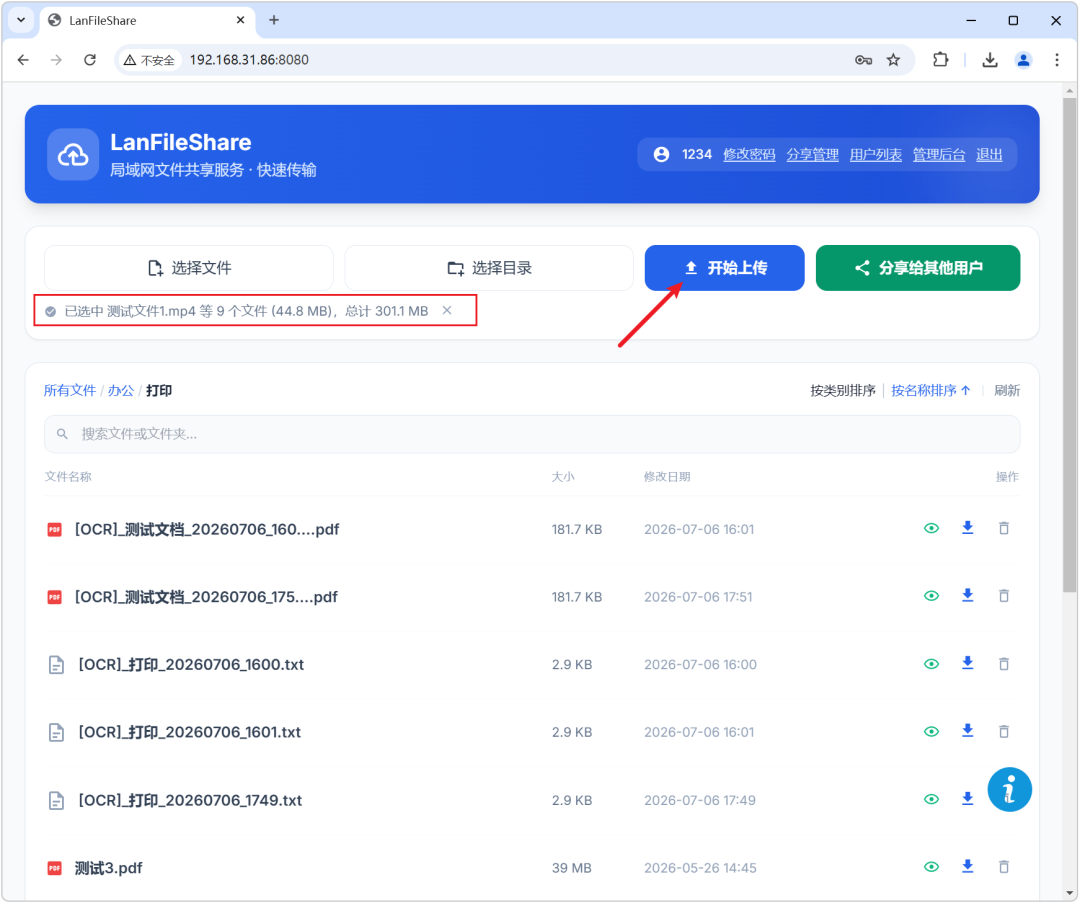Image resolution: width=1080 pixels, height=903 pixels.
Task: Open the 修改密码 link
Action: [x=749, y=154]
